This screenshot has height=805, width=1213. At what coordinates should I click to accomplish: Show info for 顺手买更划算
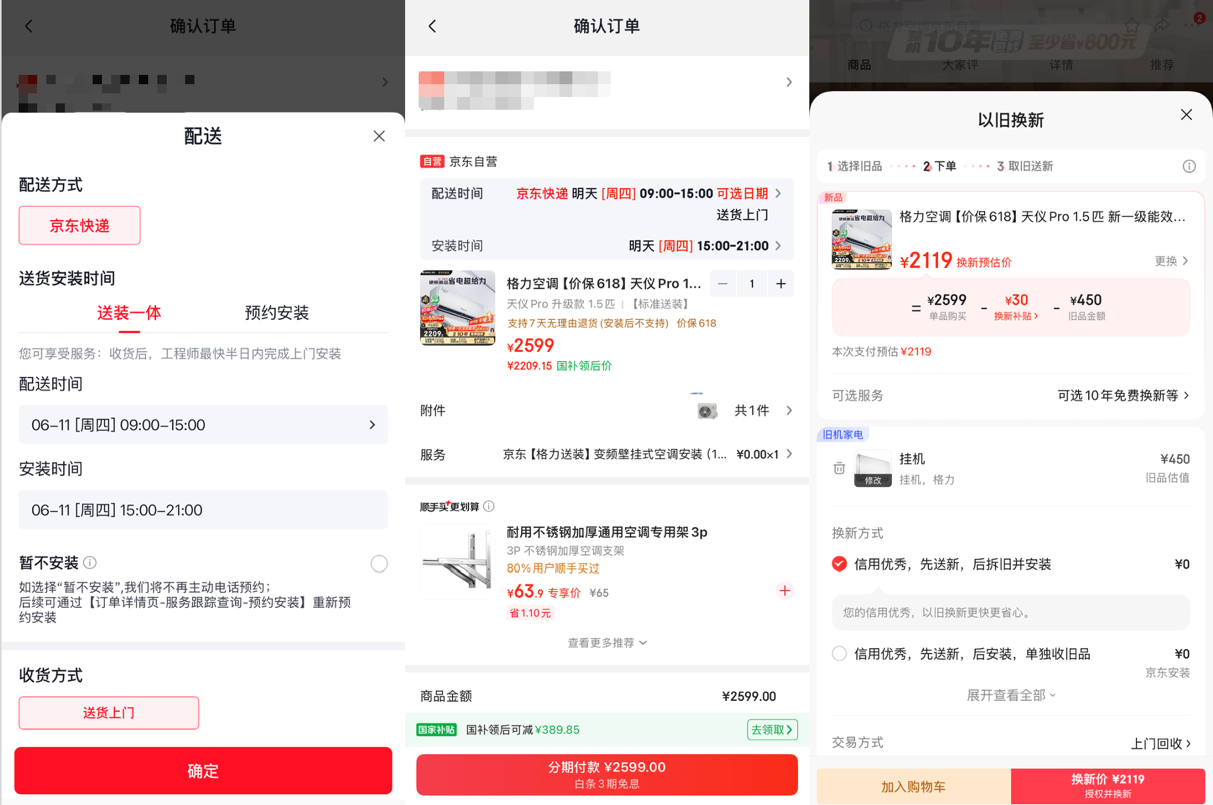click(x=489, y=507)
